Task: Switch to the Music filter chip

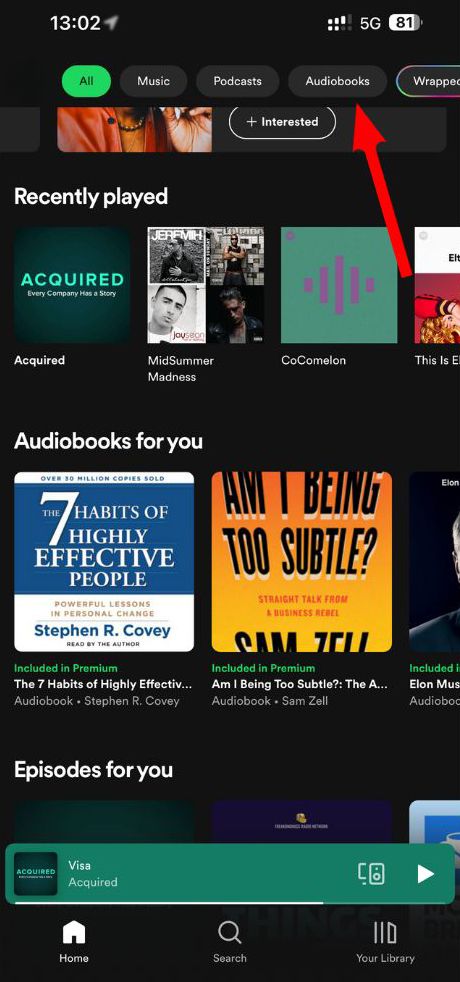Action: pyautogui.click(x=153, y=81)
